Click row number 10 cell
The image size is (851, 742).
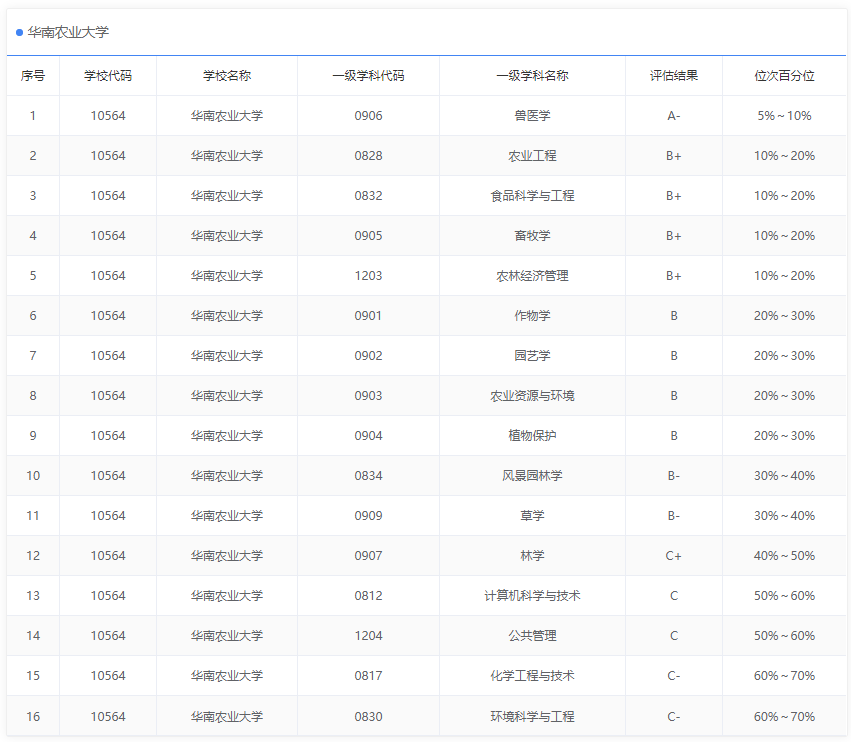coord(33,475)
